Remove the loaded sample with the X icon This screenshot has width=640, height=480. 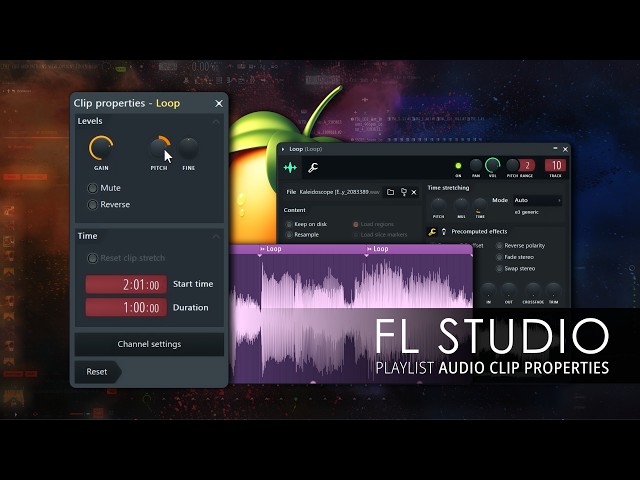pyautogui.click(x=414, y=192)
